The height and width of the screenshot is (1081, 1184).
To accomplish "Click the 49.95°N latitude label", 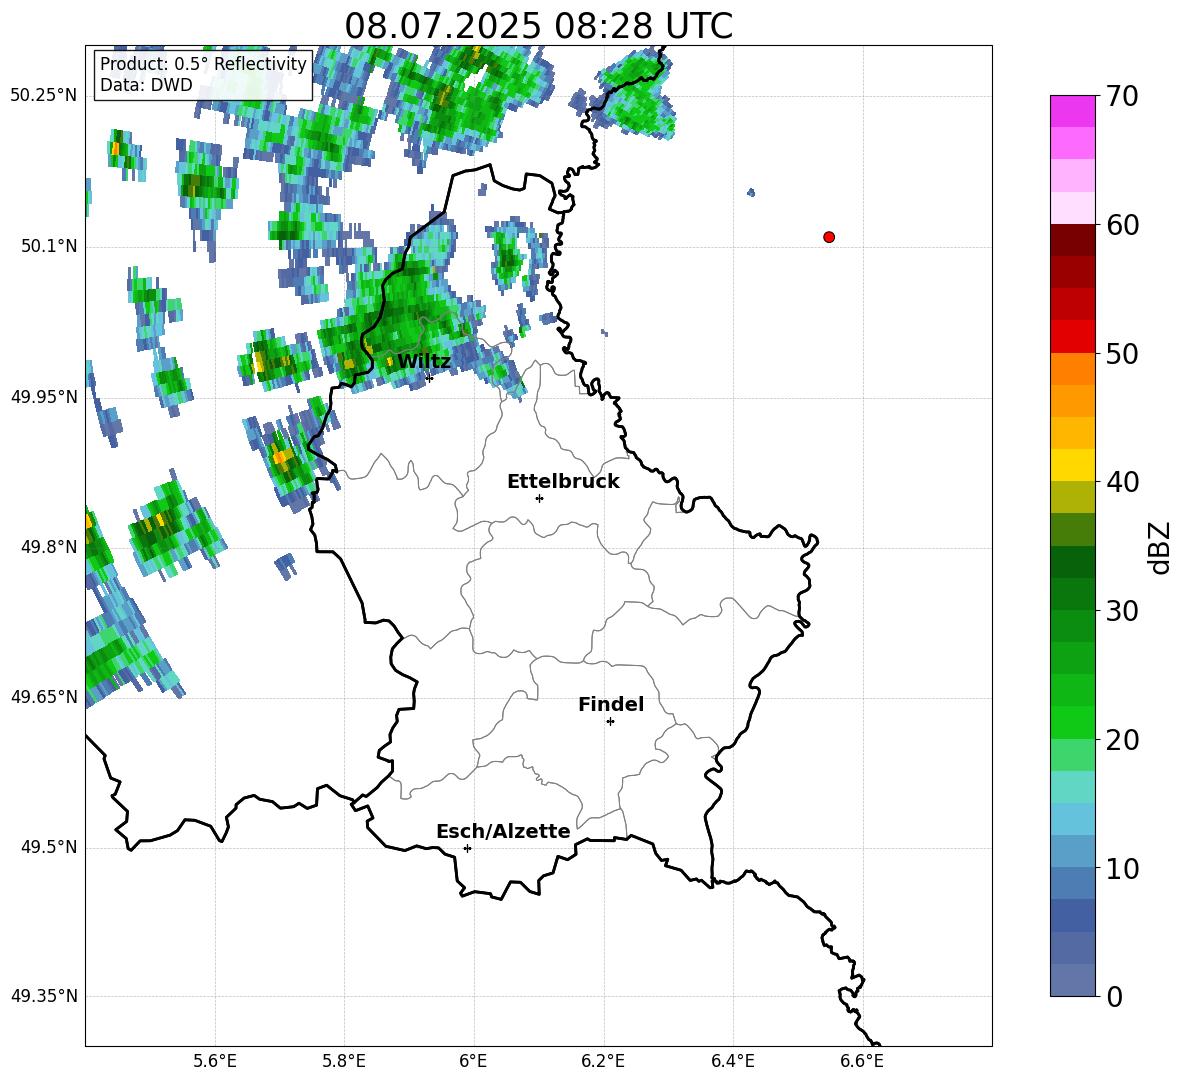I will coord(44,396).
